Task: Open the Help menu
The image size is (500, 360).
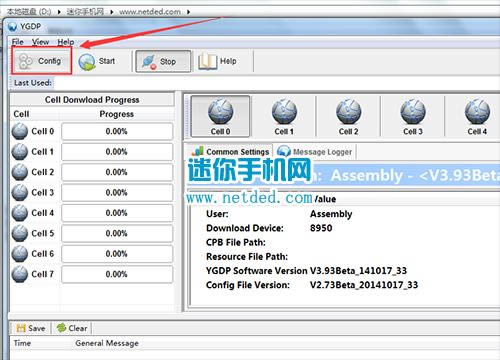Action: [66, 42]
